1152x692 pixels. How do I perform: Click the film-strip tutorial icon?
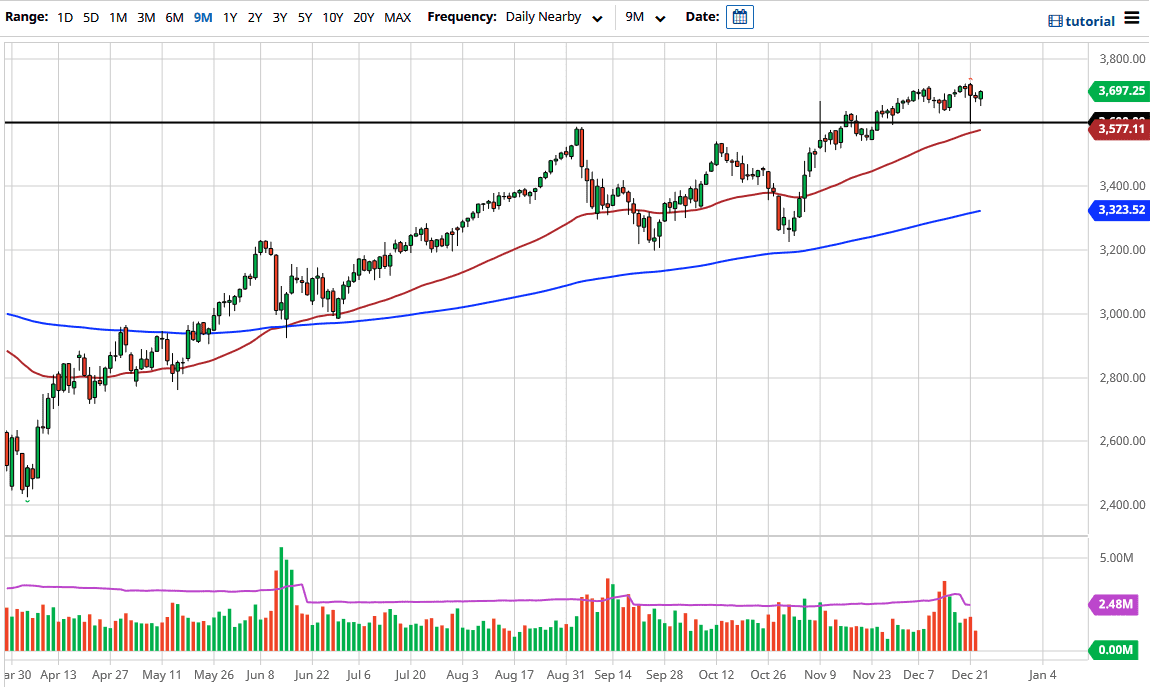pos(1054,20)
